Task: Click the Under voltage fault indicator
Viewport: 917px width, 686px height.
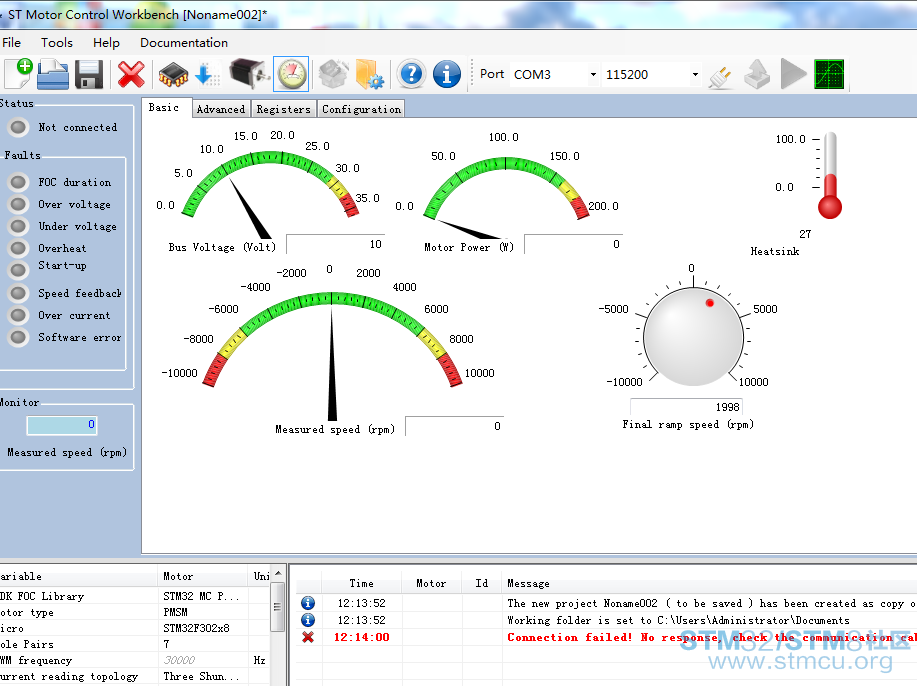Action: tap(18, 226)
